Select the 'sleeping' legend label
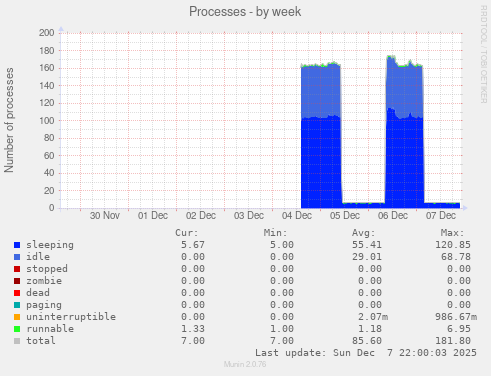The image size is (491, 376). point(50,245)
